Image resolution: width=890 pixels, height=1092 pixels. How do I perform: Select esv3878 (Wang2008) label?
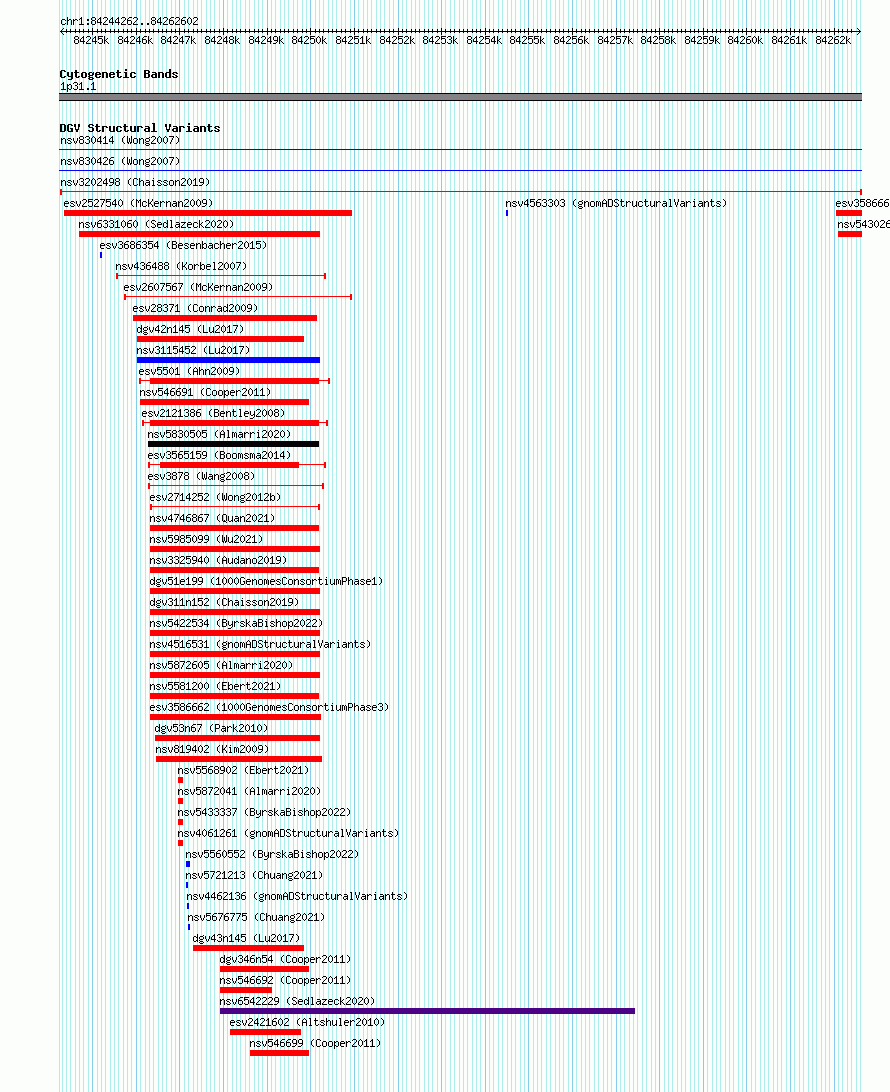click(x=201, y=476)
